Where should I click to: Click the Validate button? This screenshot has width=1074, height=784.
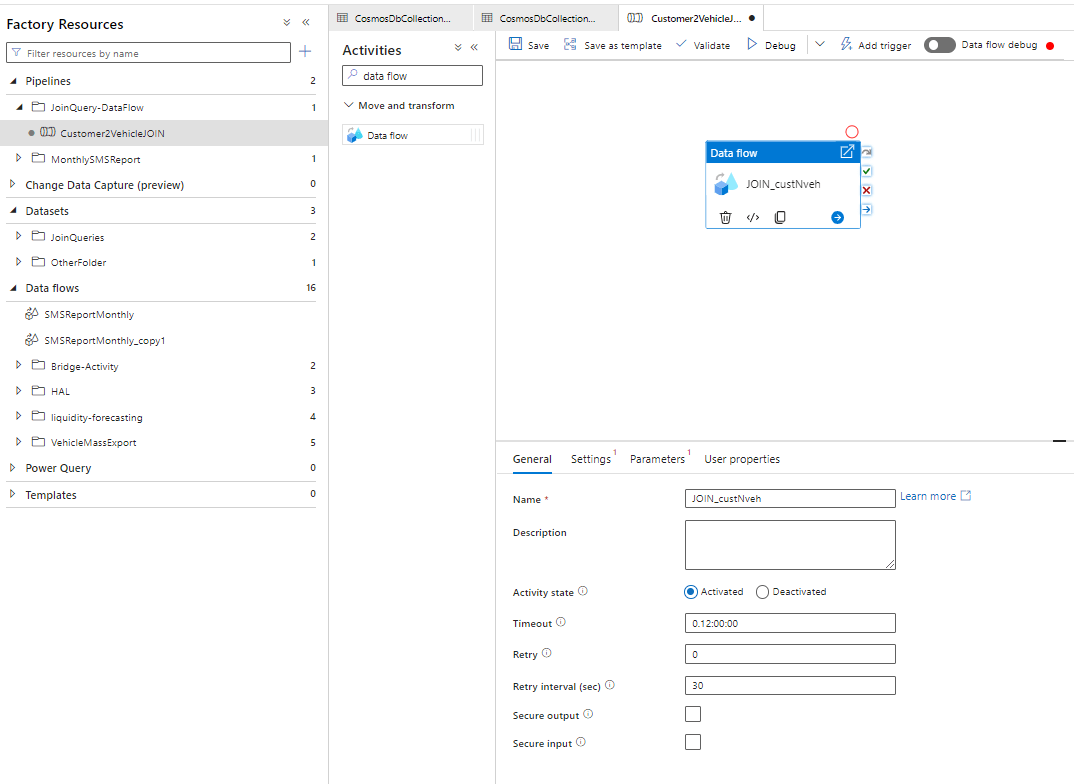(x=703, y=45)
